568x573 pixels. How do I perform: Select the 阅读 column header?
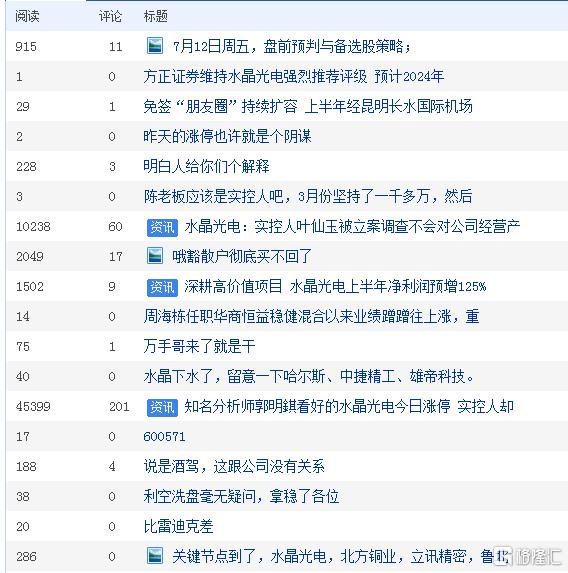[27, 16]
